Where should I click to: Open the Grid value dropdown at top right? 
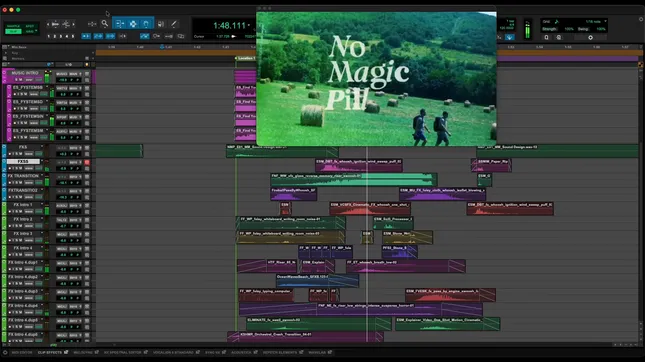point(606,21)
